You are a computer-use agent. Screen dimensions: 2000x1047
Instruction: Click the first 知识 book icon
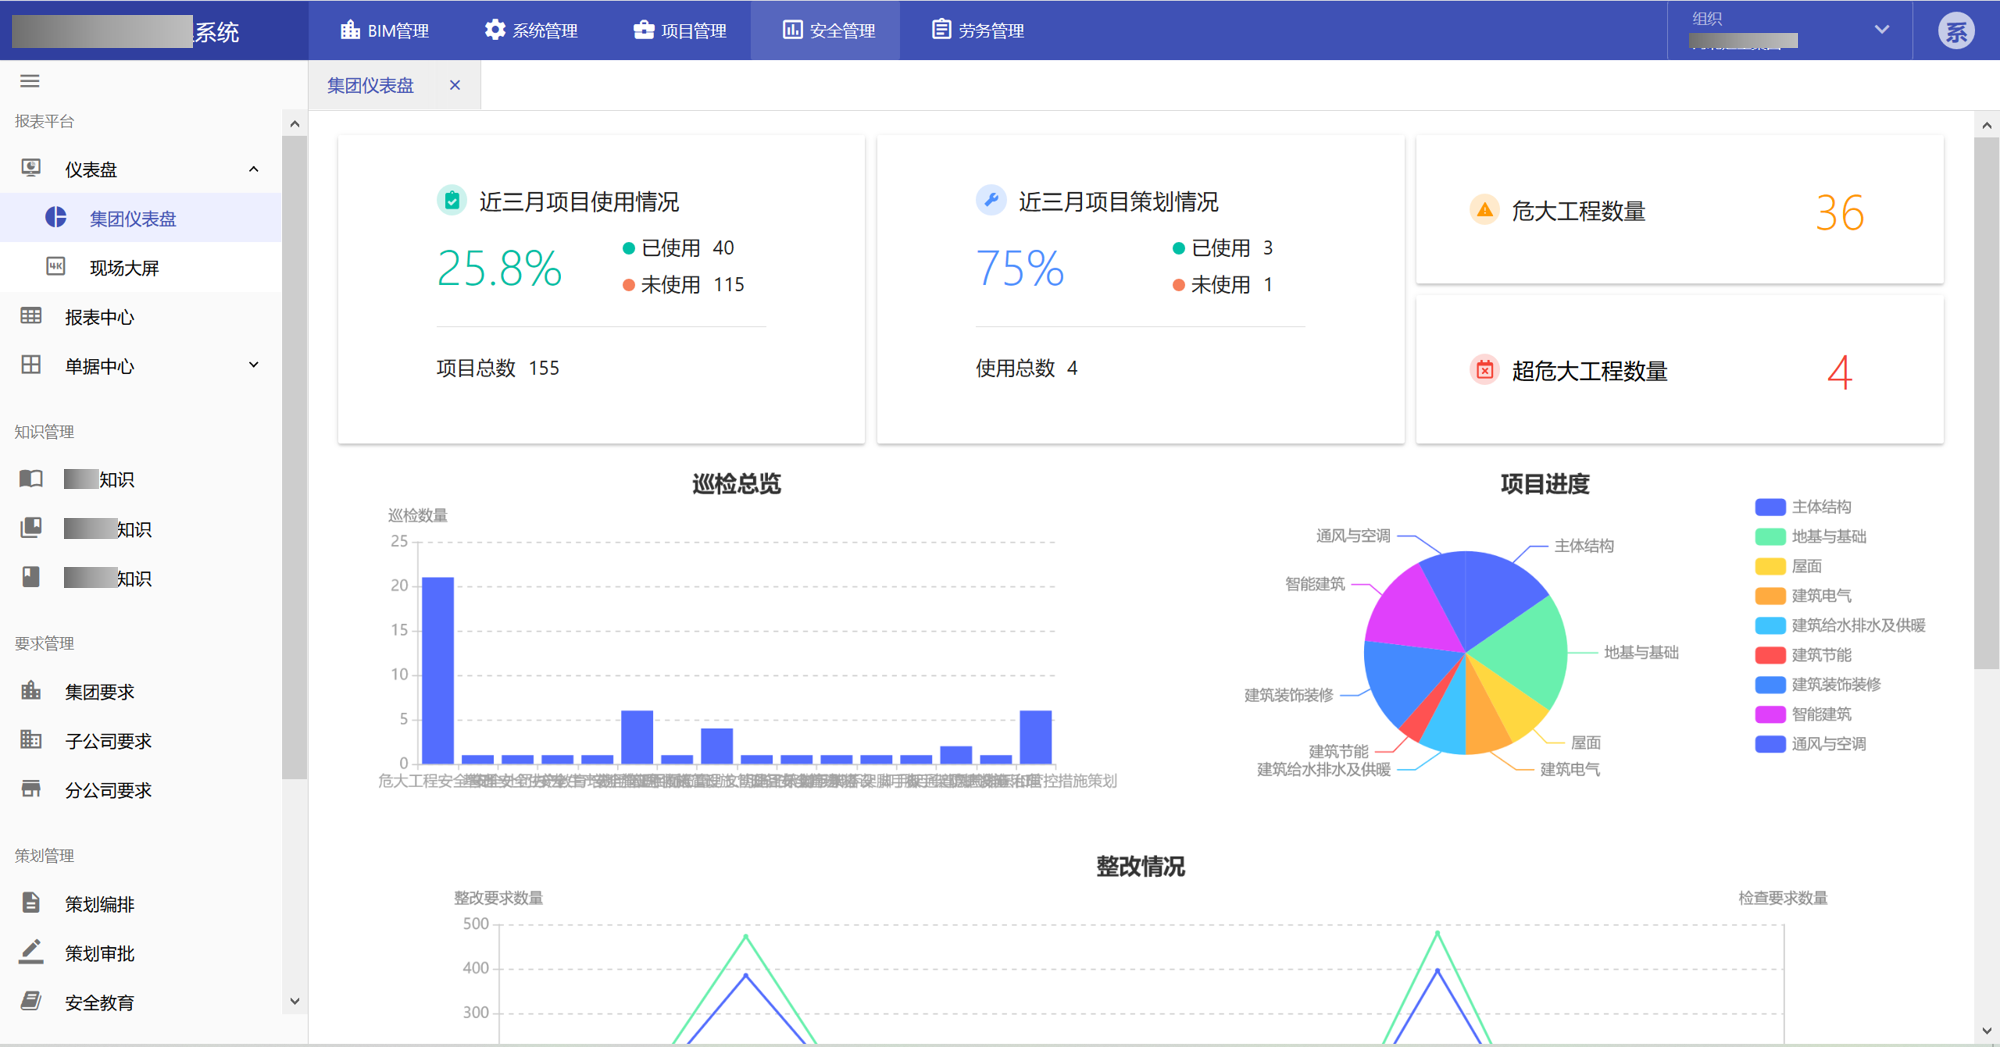(31, 478)
